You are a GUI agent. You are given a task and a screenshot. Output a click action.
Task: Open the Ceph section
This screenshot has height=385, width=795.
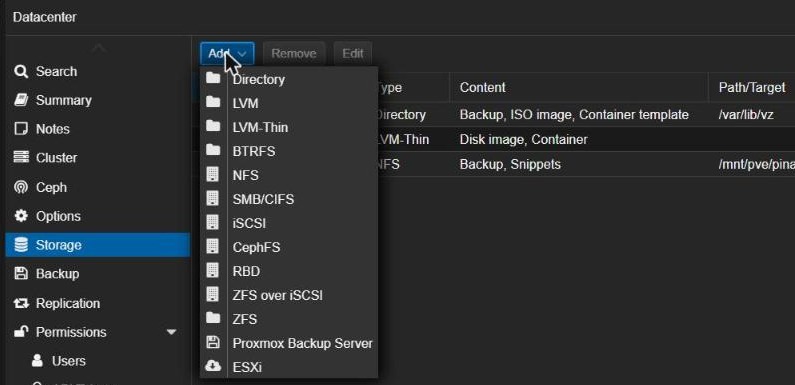tap(98, 187)
